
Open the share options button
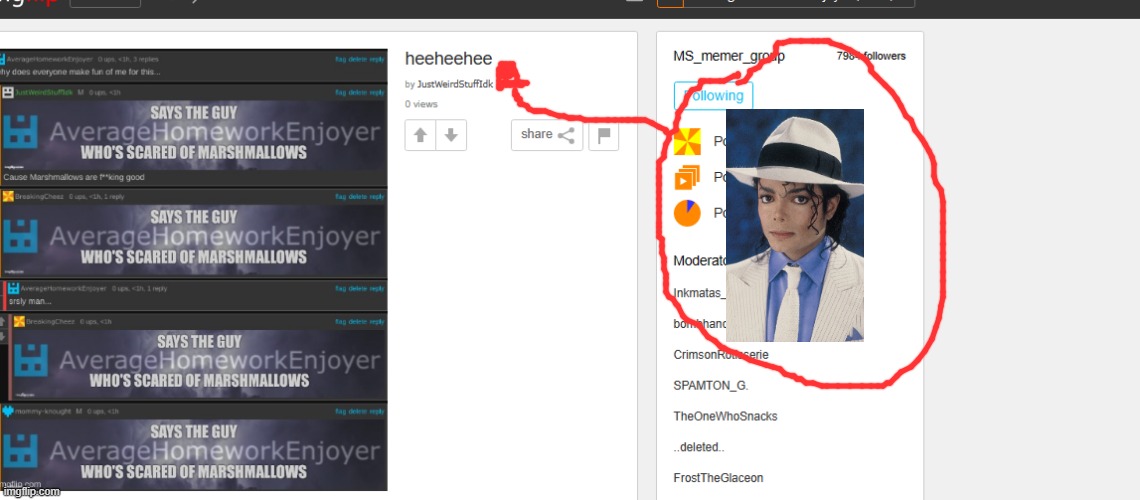coord(547,135)
